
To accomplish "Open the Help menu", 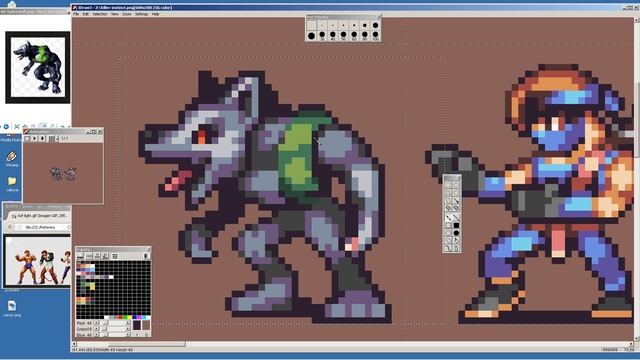I will pos(156,14).
